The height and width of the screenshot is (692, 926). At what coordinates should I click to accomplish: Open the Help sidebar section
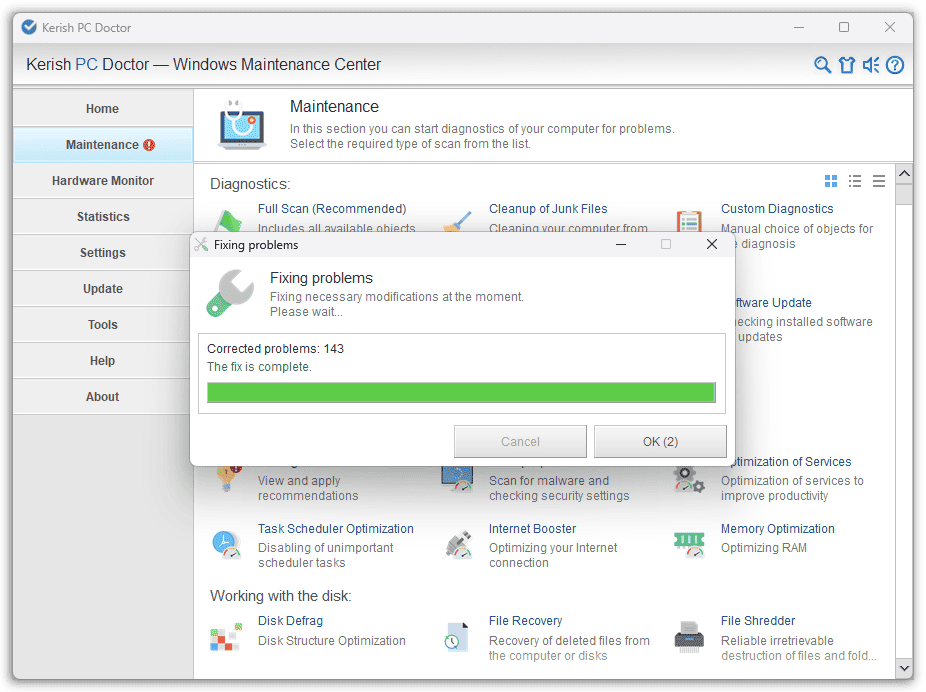point(103,361)
